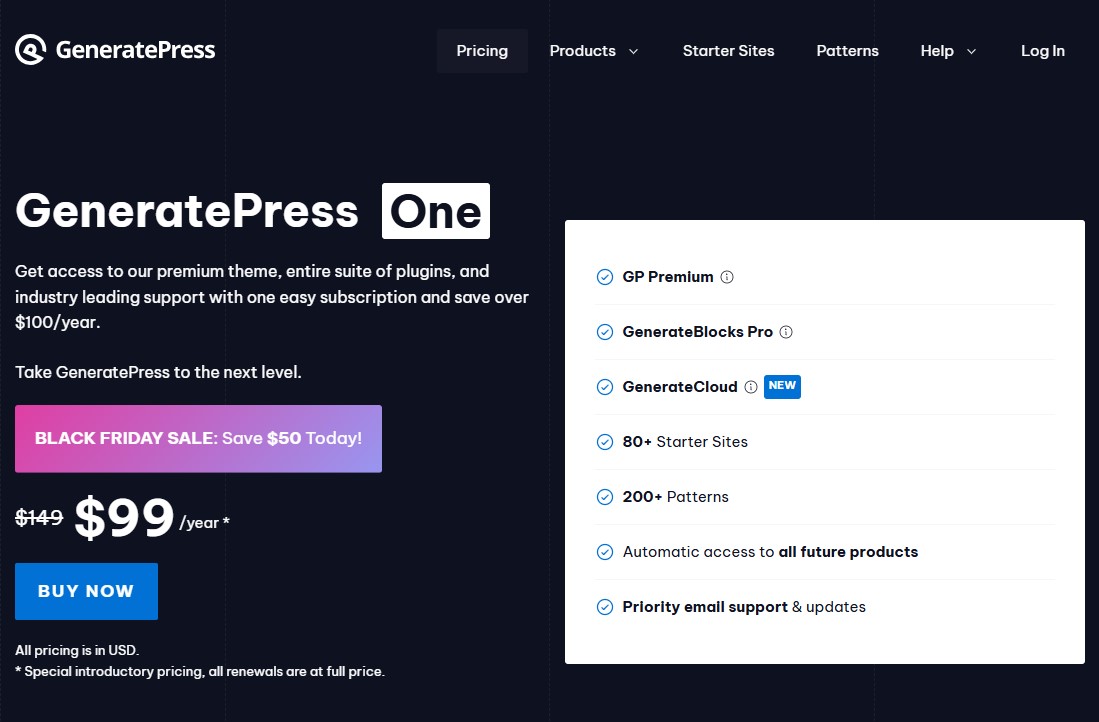
Task: Click the checkmark next to 80+ Starter Sites
Action: pos(605,442)
